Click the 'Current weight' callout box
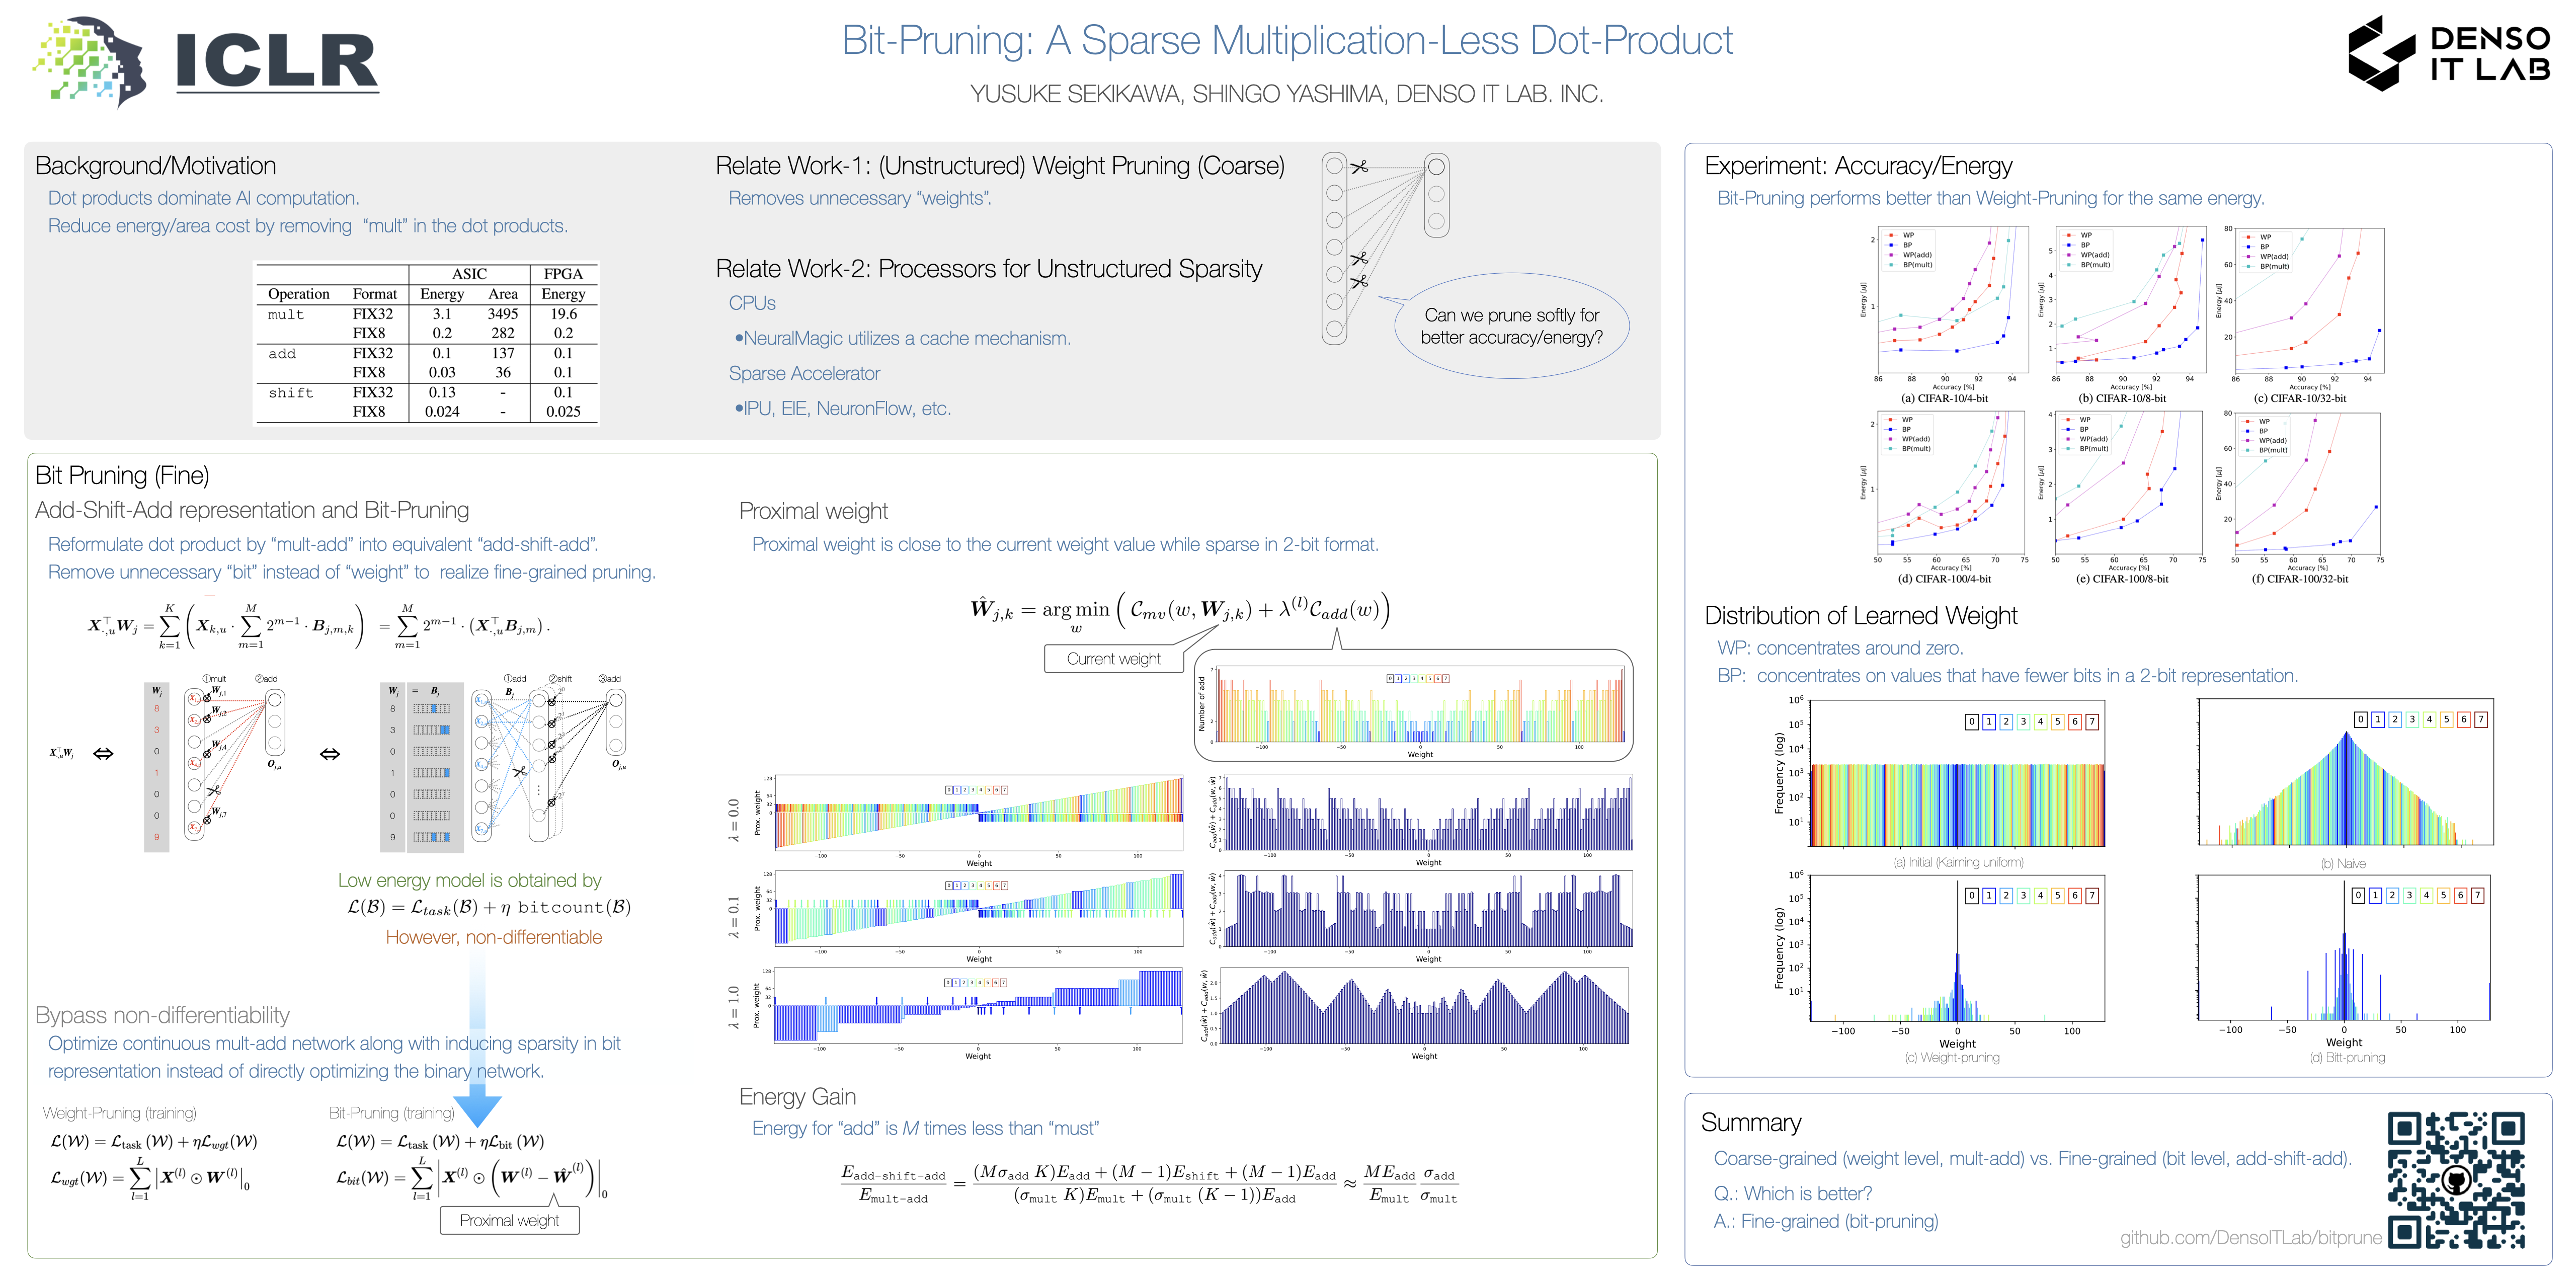Viewport: 2576px width, 1288px height. [1113, 659]
